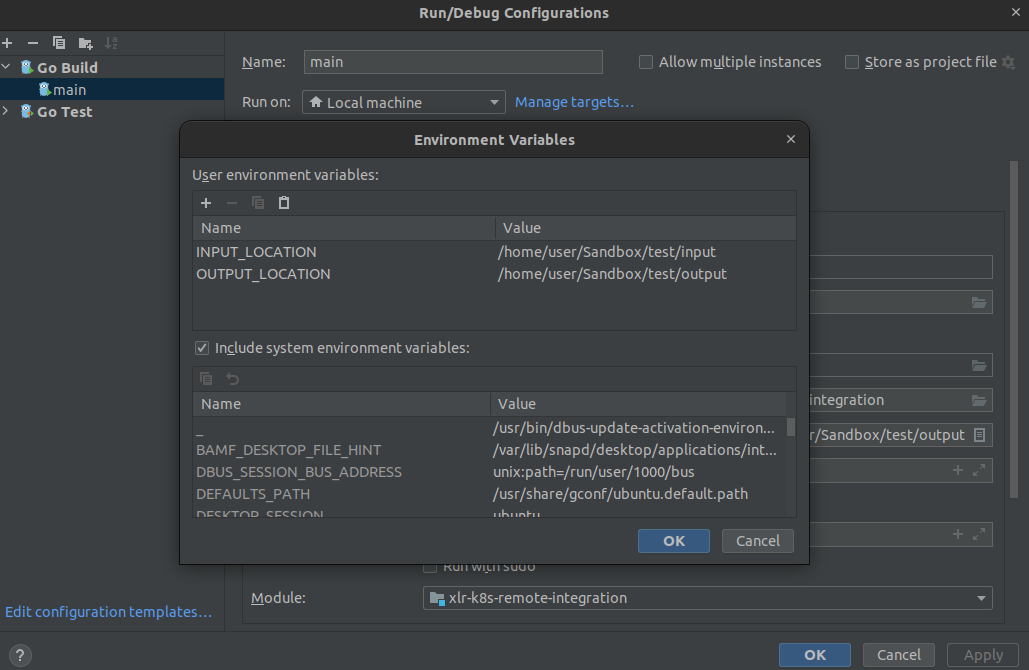The image size is (1029, 670).
Task: Click value unix:path=/run/user/1000/bus
Action: (593, 472)
